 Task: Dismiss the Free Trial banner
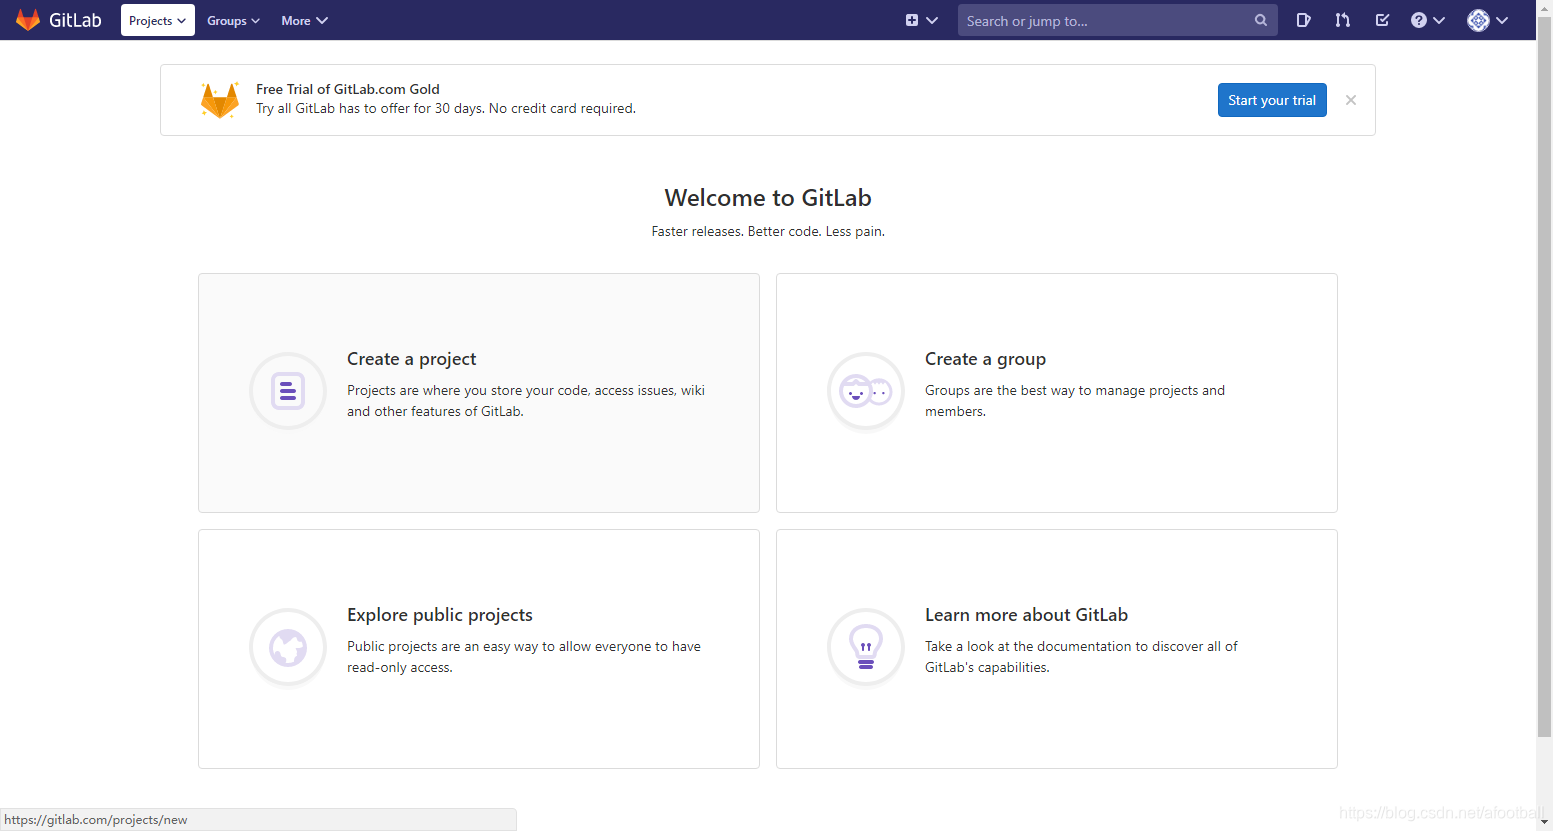[x=1351, y=100]
